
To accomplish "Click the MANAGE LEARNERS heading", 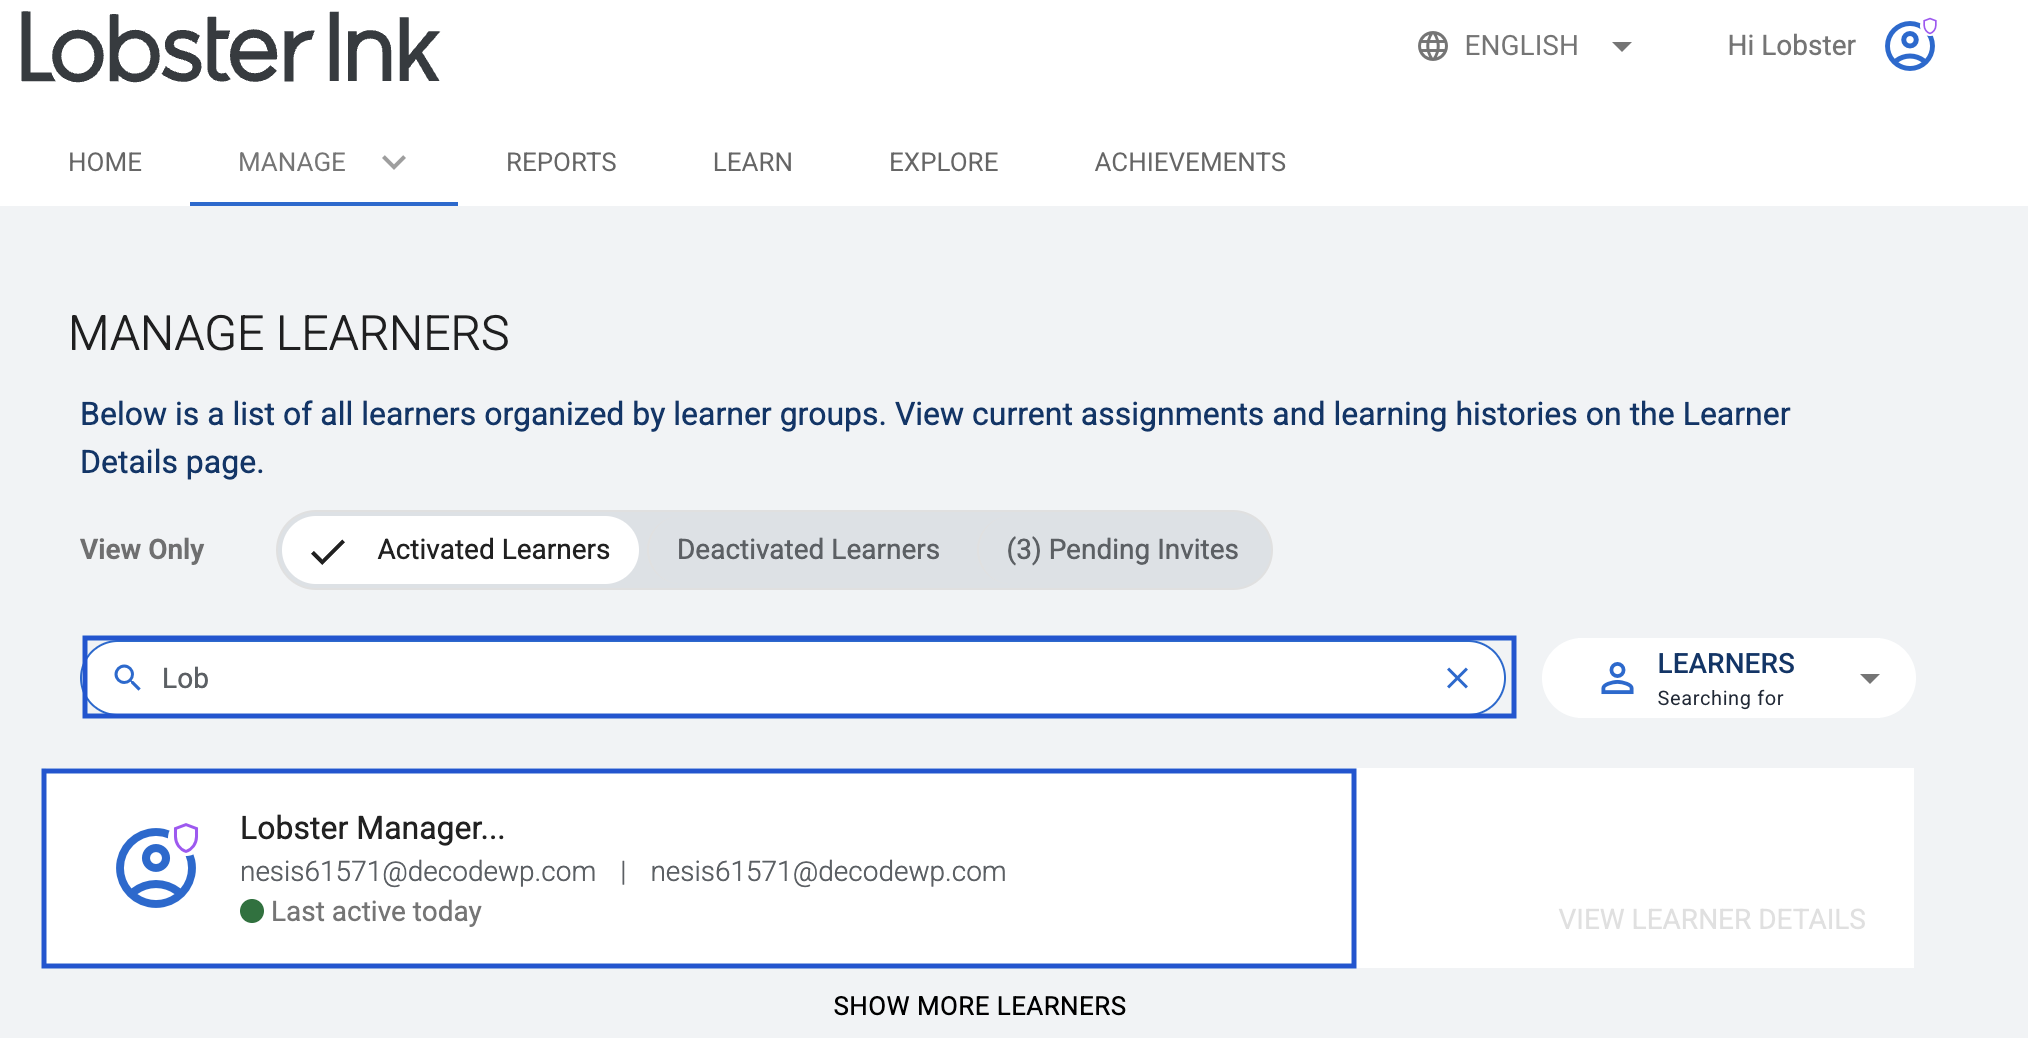I will click(289, 334).
